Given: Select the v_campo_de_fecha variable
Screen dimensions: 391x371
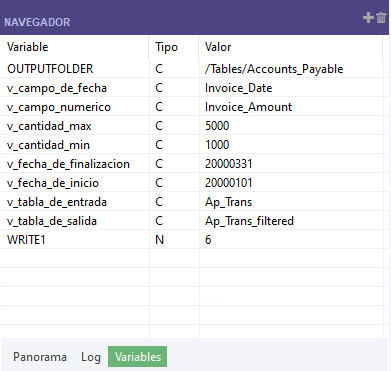Looking at the screenshot, I should pyautogui.click(x=57, y=88).
